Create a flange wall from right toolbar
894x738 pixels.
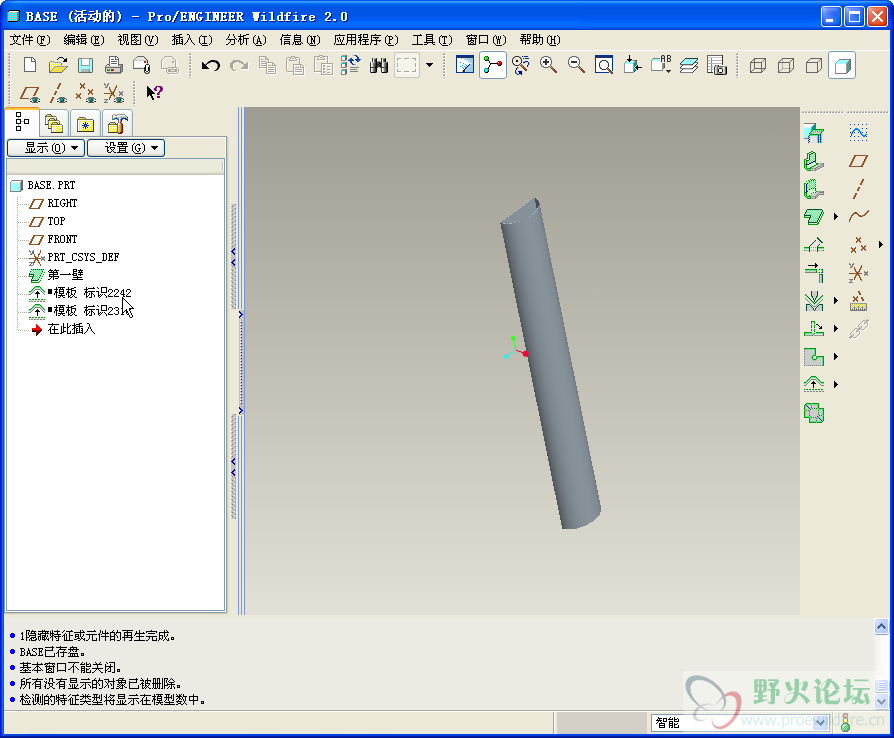tap(814, 189)
